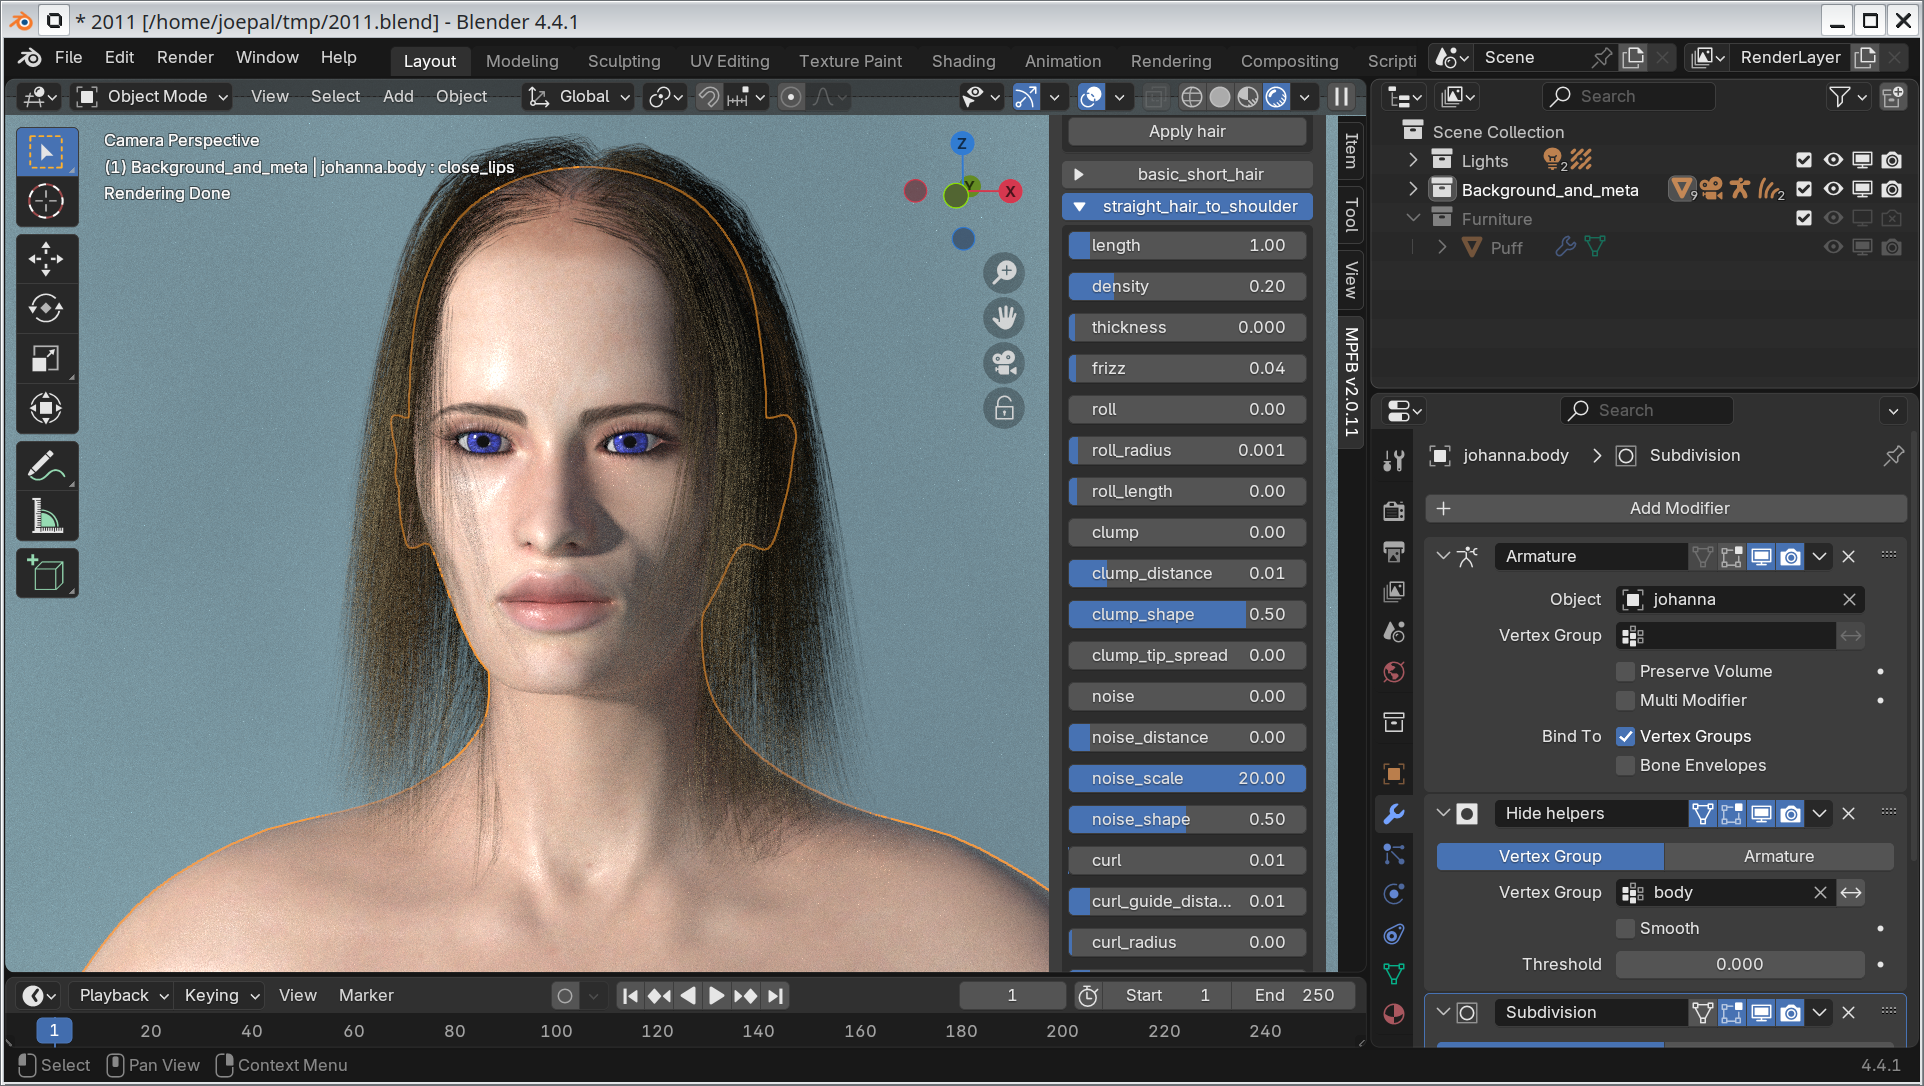Open the Object Mode dropdown
This screenshot has width=1924, height=1086.
click(x=154, y=97)
